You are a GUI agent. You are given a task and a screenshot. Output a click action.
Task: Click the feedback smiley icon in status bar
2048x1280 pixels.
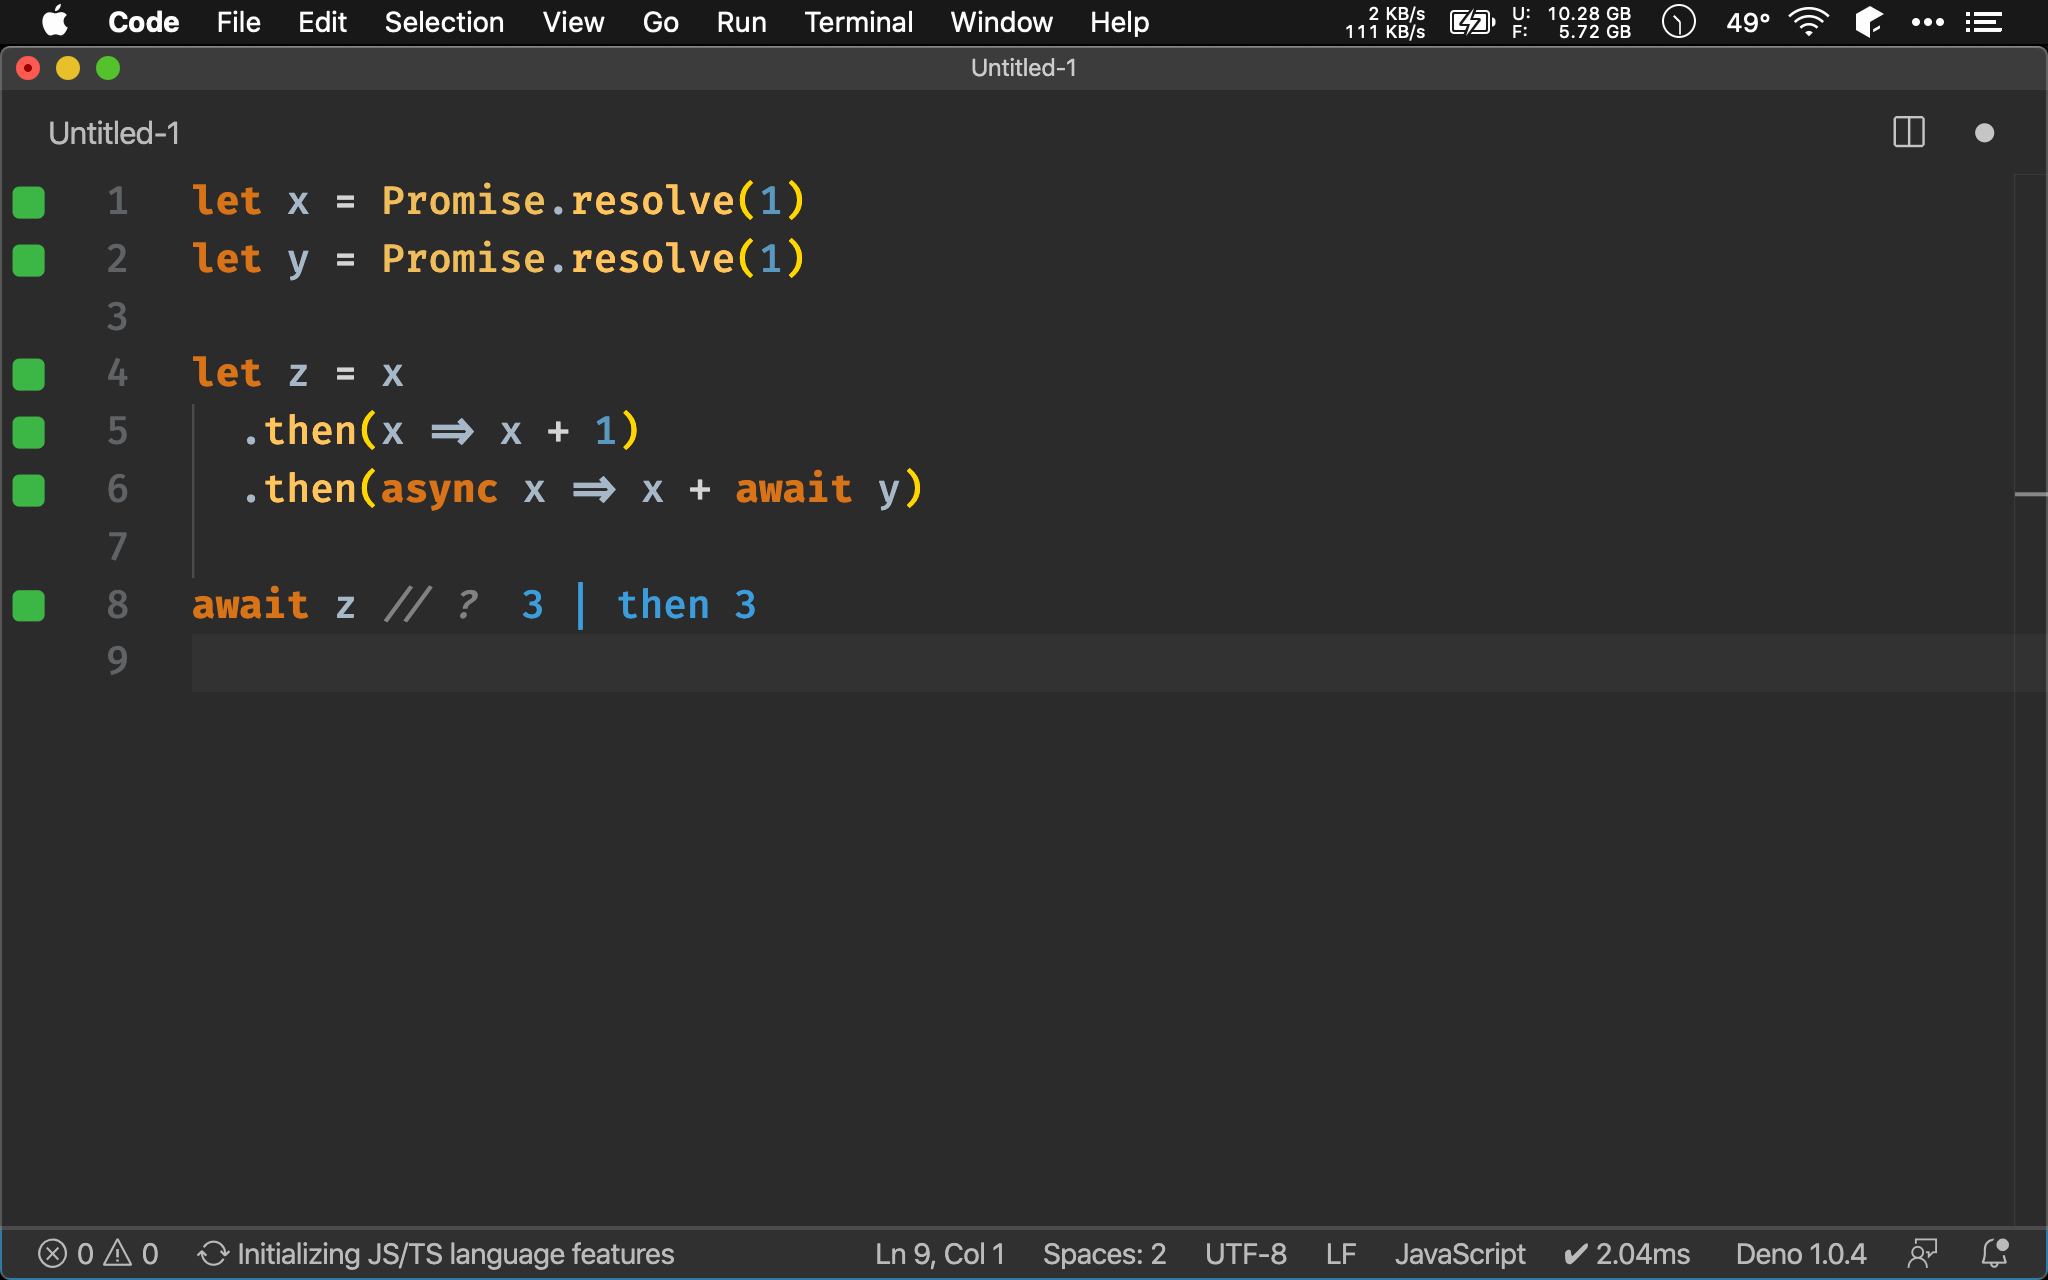click(x=1922, y=1253)
